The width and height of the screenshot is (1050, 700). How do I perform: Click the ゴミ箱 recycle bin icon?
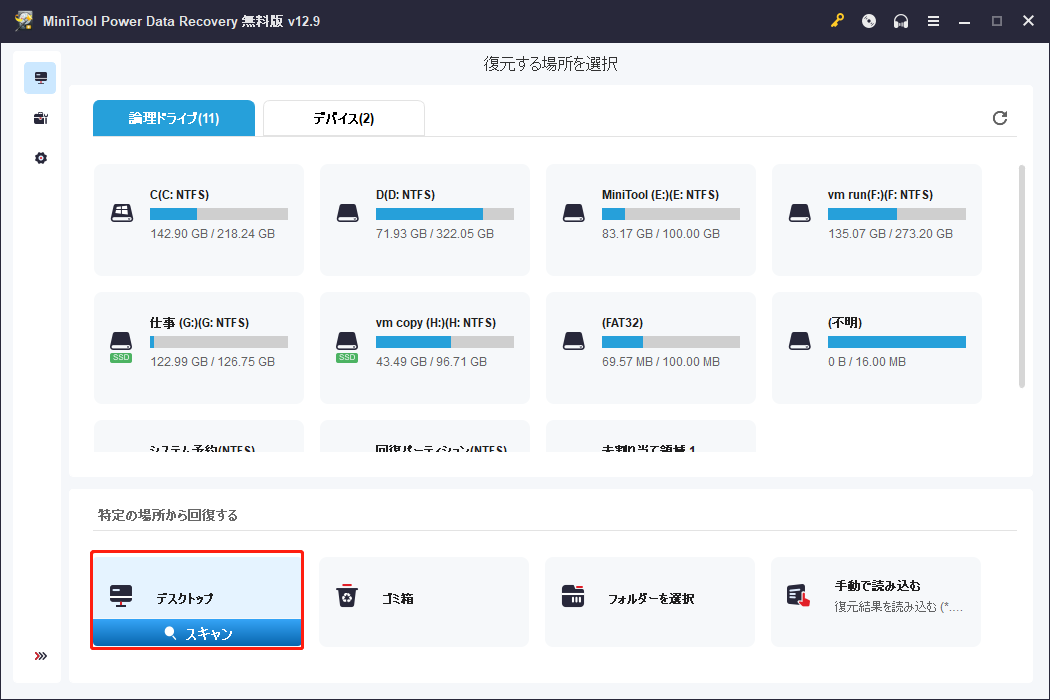(x=347, y=596)
